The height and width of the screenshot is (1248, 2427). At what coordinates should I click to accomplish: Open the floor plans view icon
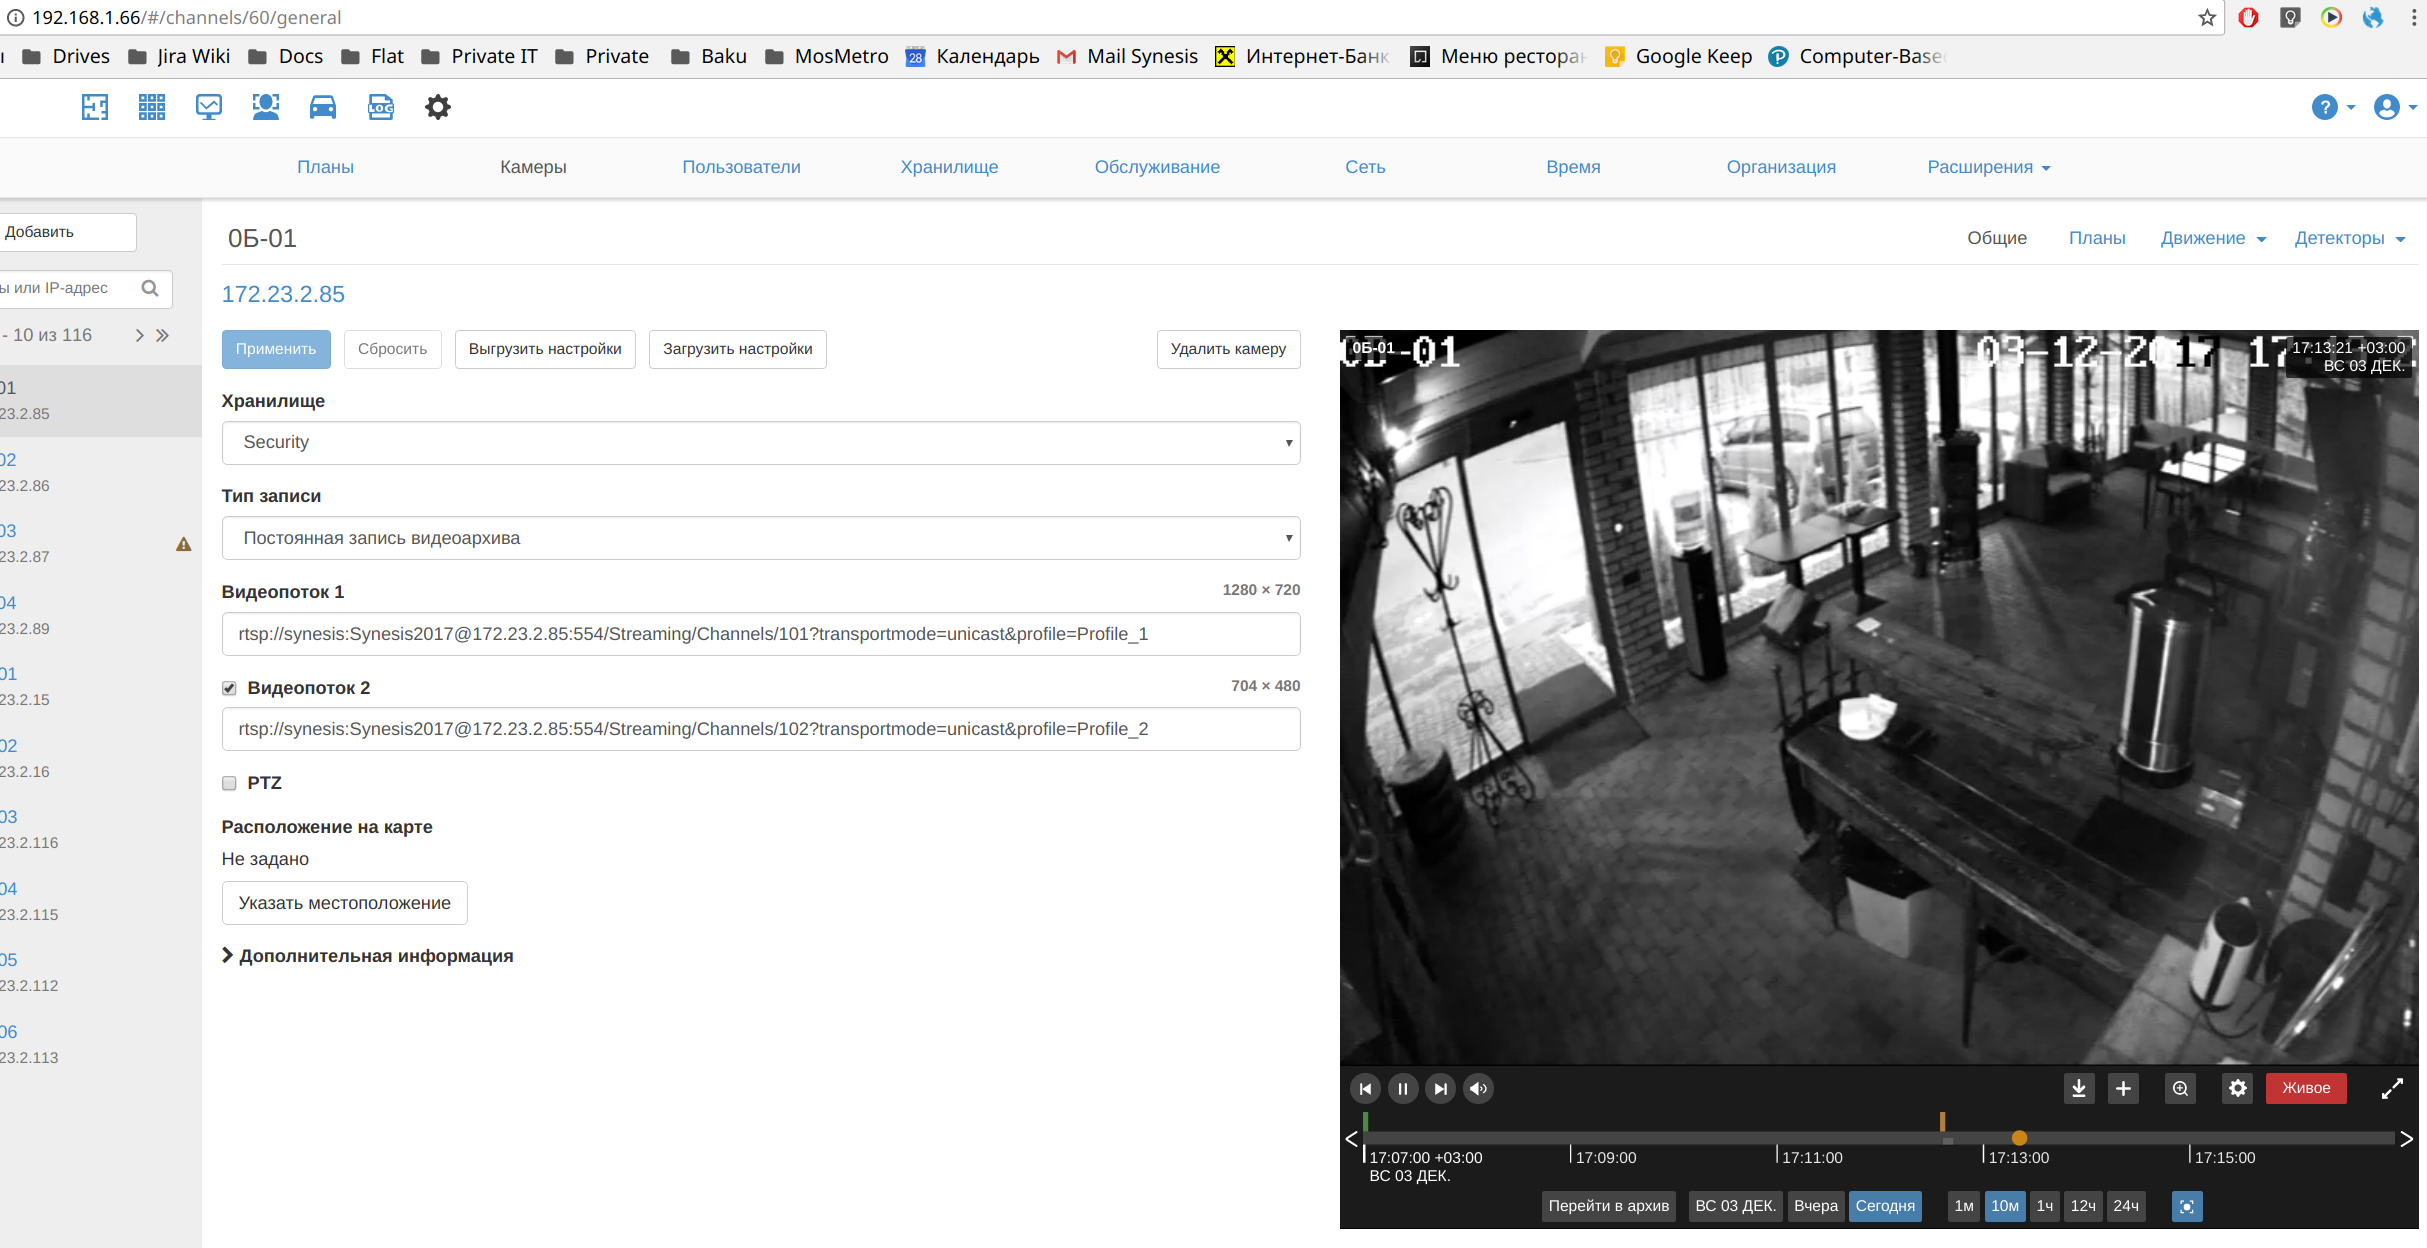tap(95, 107)
